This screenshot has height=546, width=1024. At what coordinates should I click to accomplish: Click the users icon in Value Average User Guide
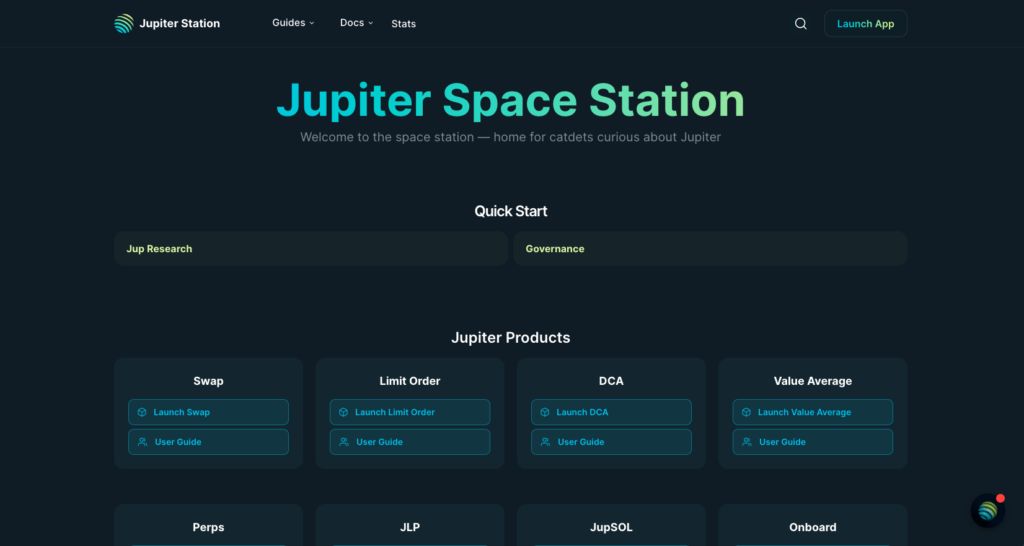click(747, 442)
